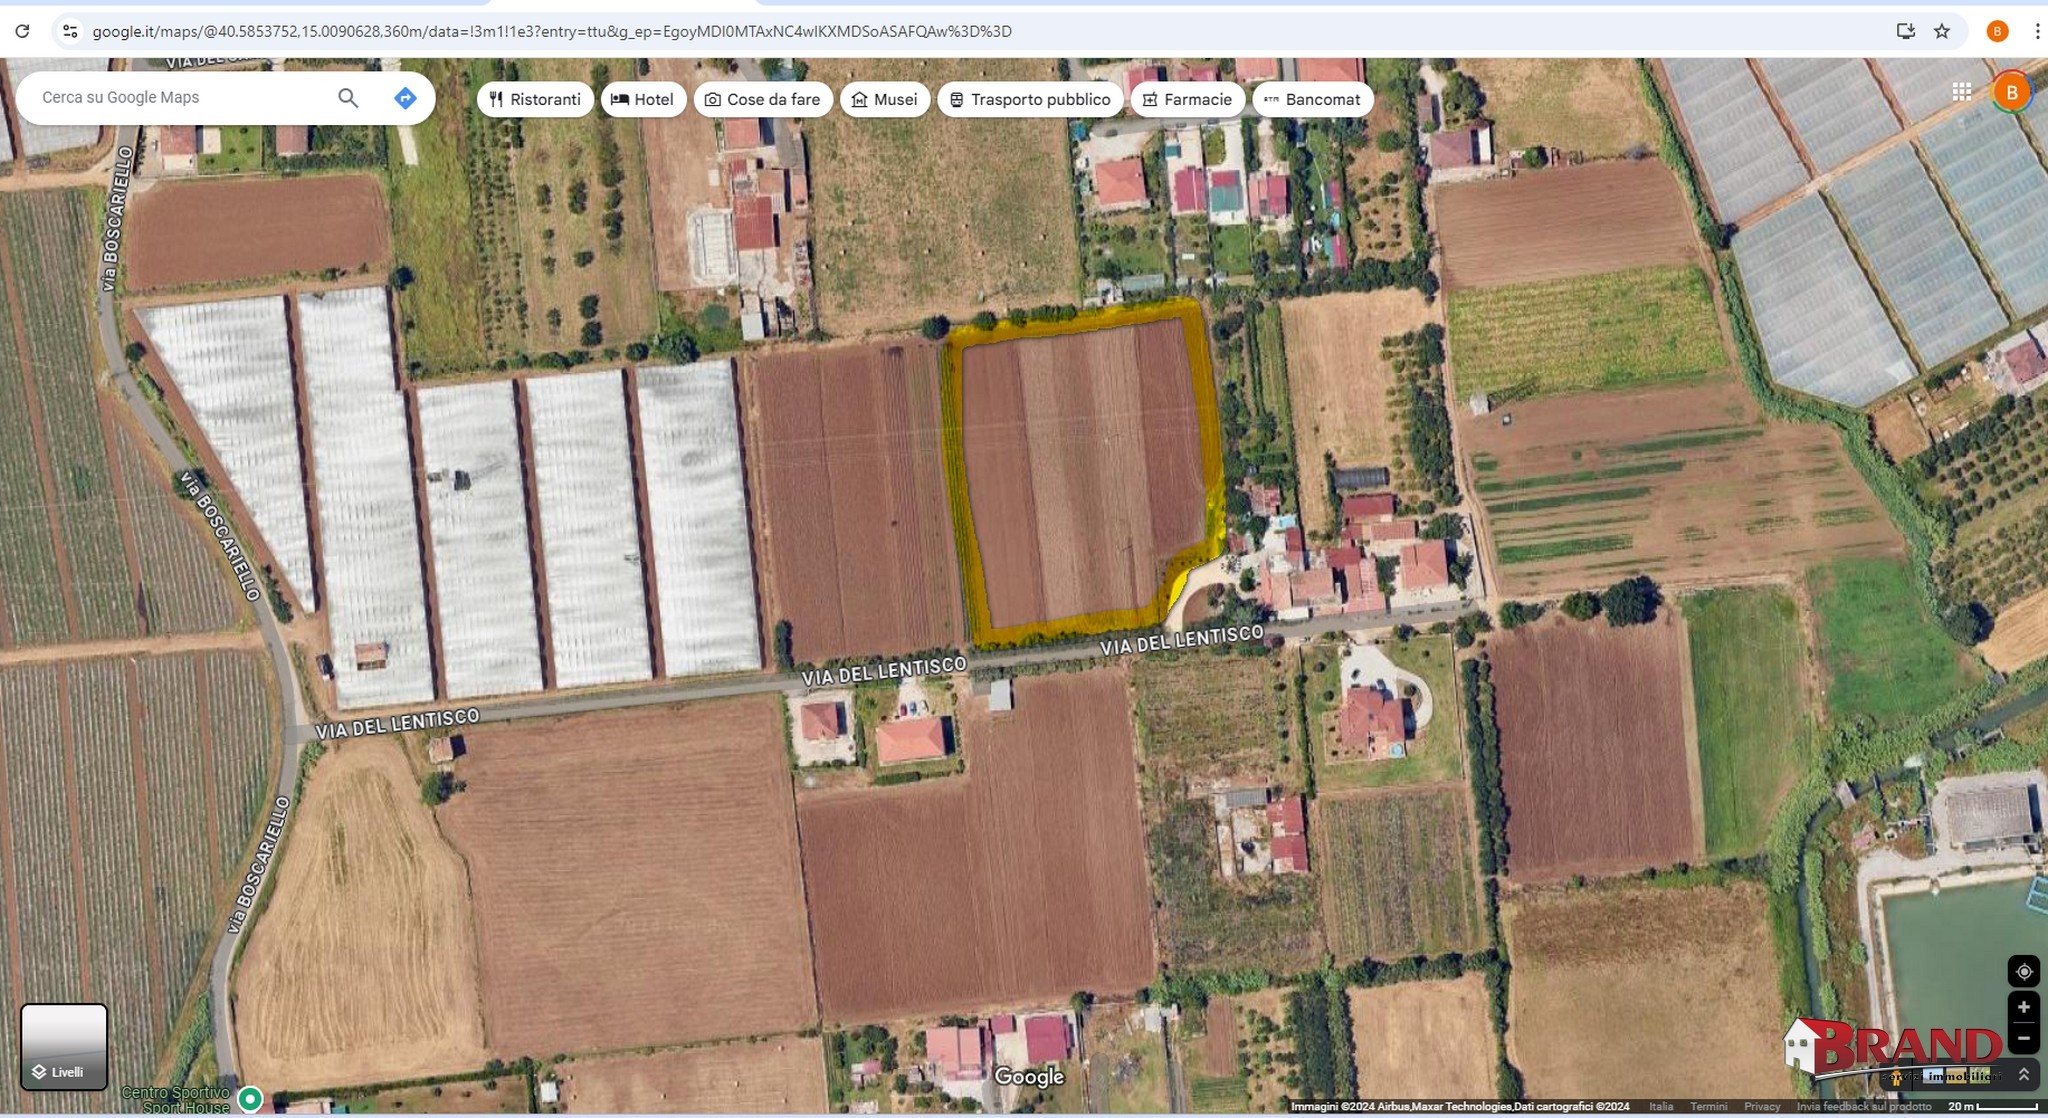Open the Privacy footer link
The width and height of the screenshot is (2048, 1118).
click(x=1761, y=1106)
